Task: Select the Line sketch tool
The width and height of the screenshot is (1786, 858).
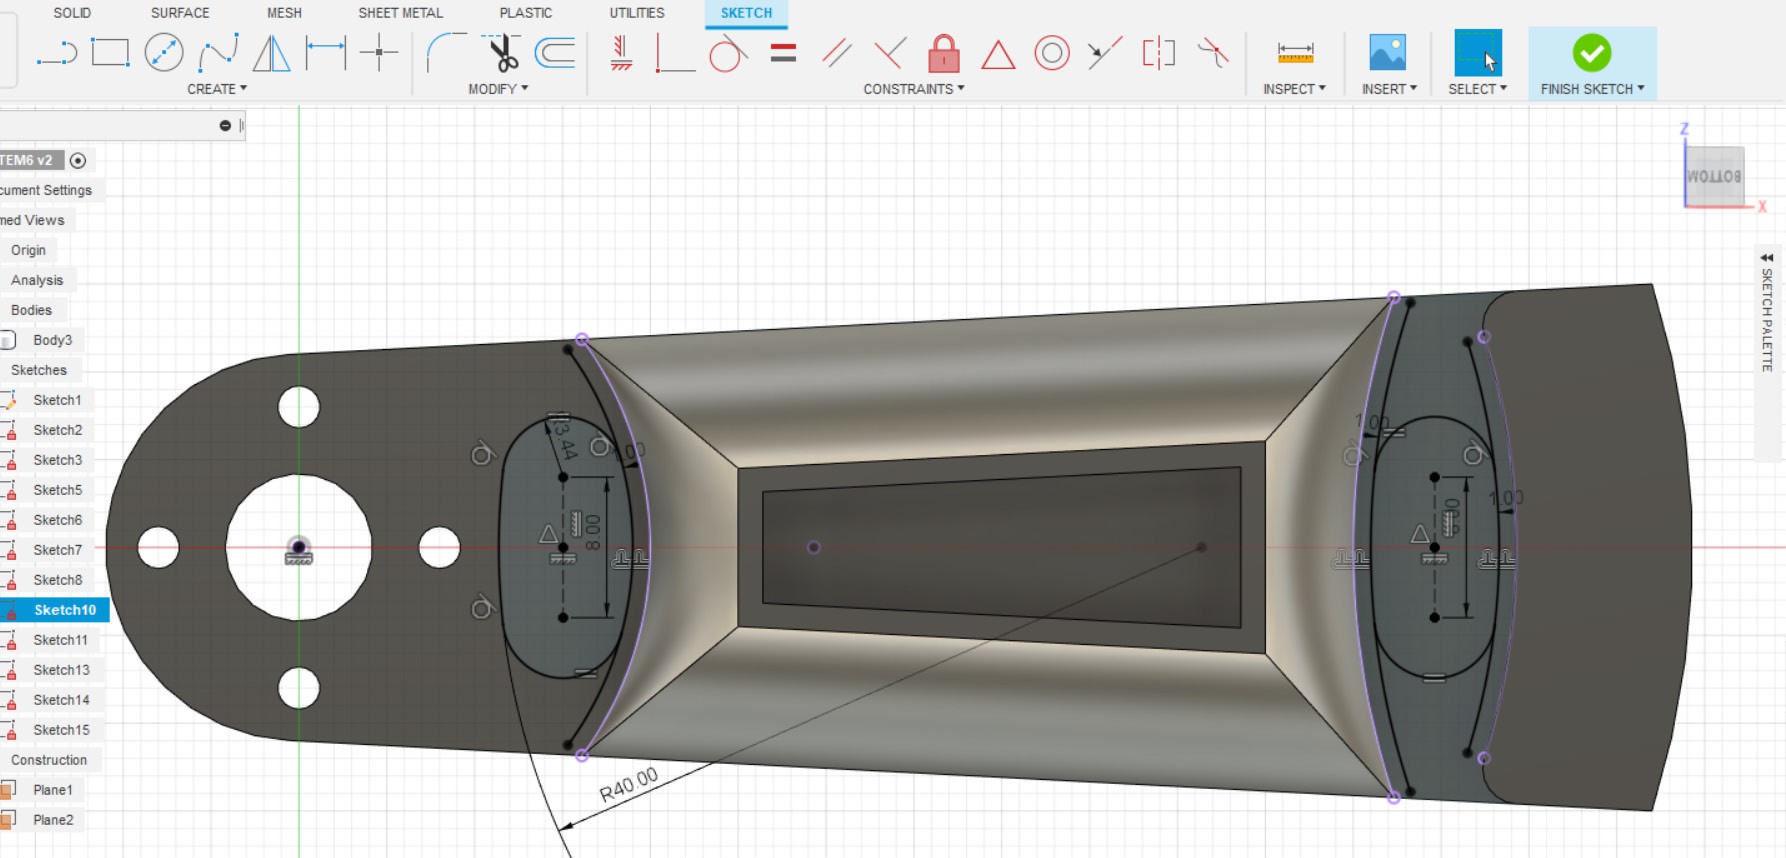Action: point(57,53)
